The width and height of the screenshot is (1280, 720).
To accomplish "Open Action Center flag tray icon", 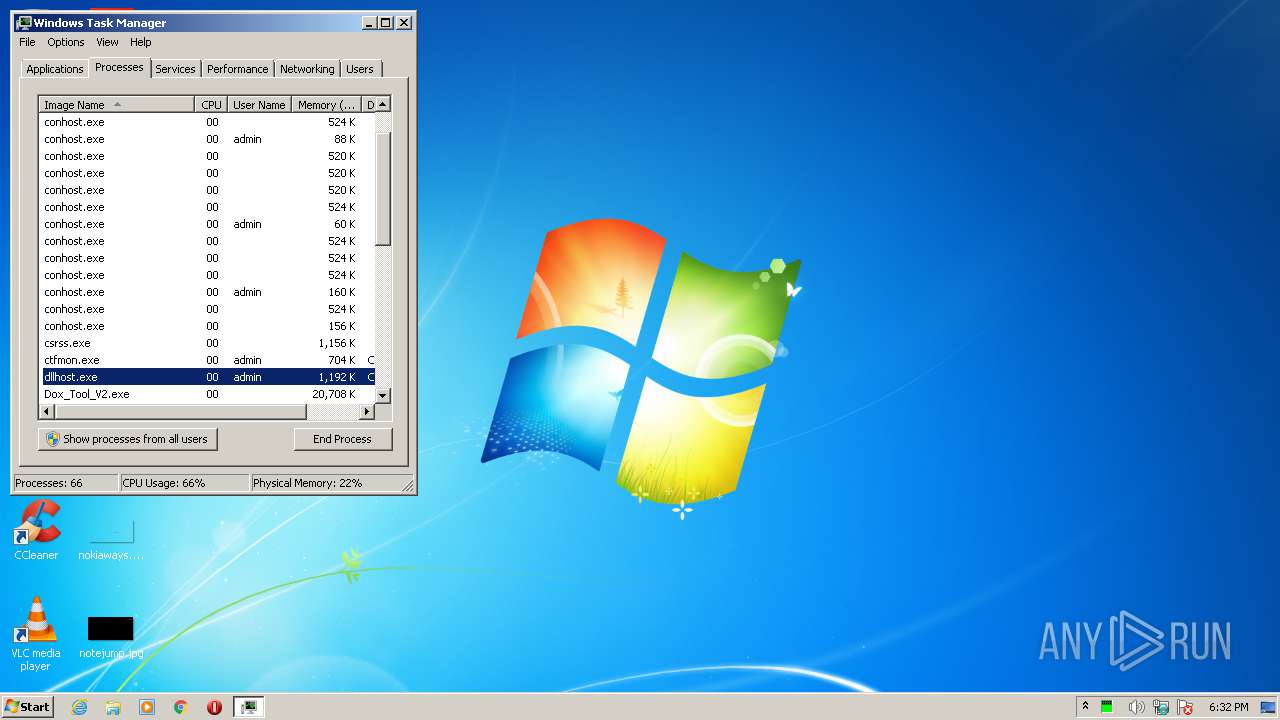I will pos(1184,707).
